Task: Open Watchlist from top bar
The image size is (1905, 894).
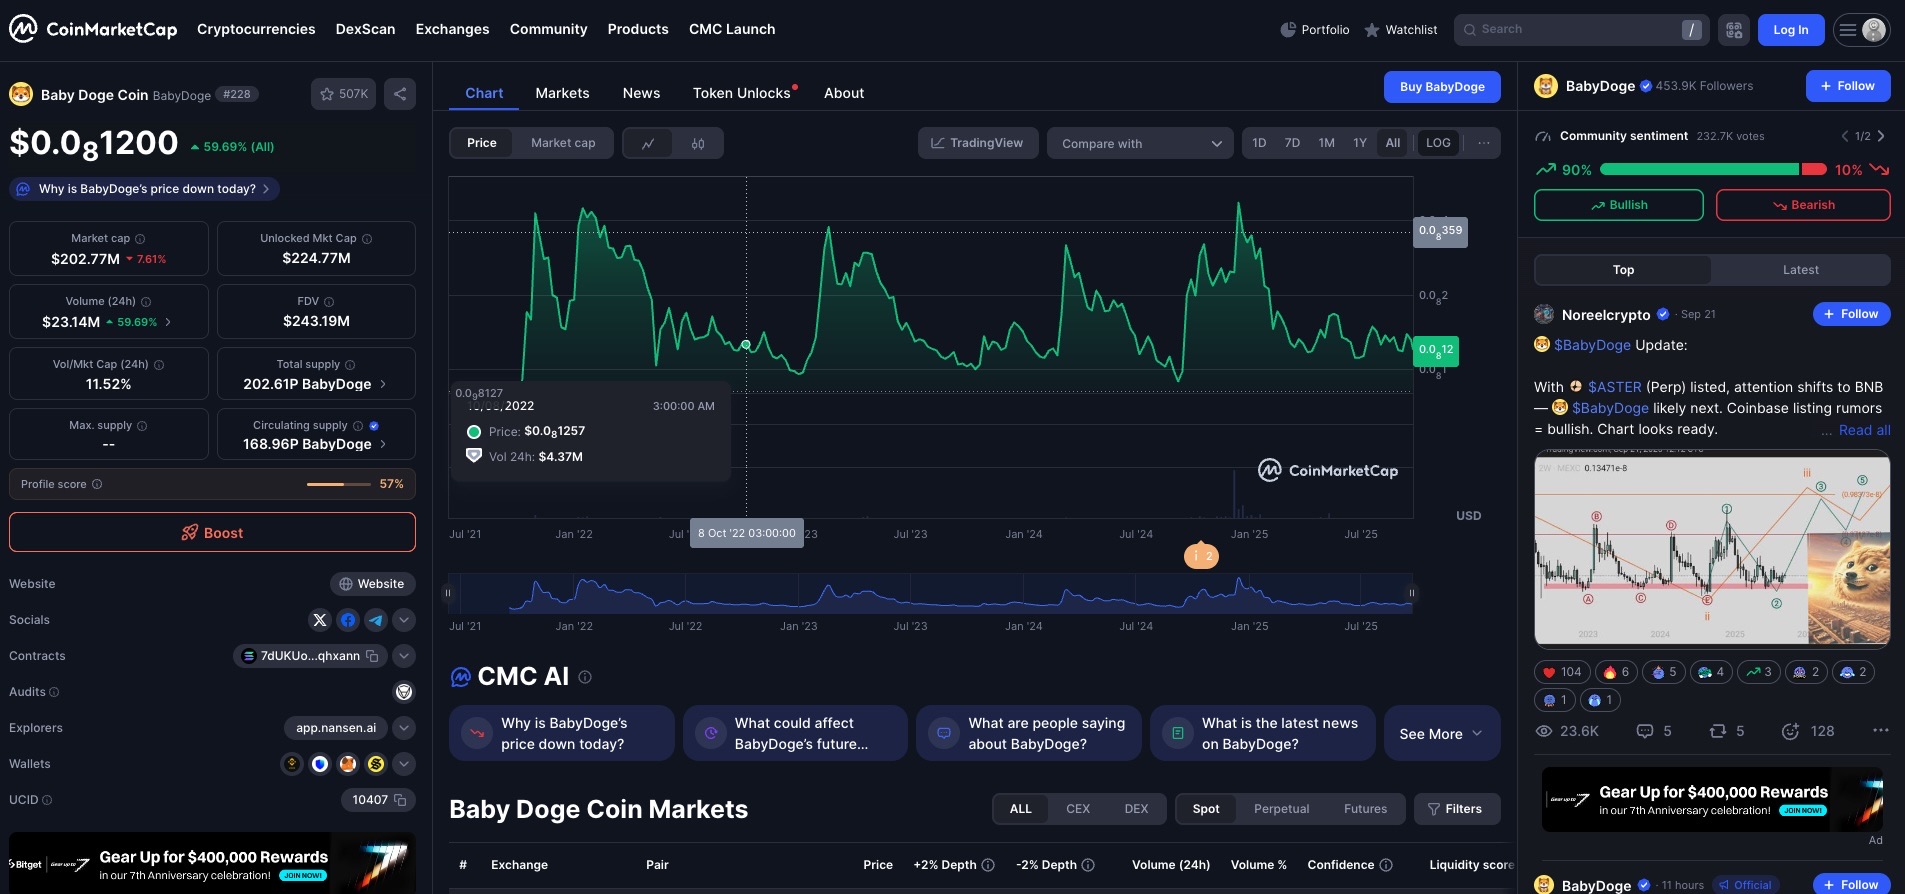Action: [x=1401, y=30]
